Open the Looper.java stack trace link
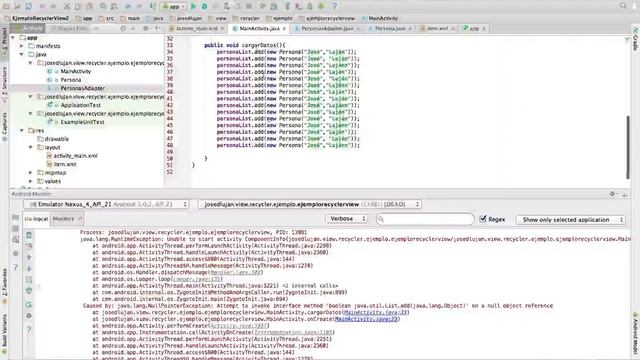The width and height of the screenshot is (640, 360). tap(197, 279)
